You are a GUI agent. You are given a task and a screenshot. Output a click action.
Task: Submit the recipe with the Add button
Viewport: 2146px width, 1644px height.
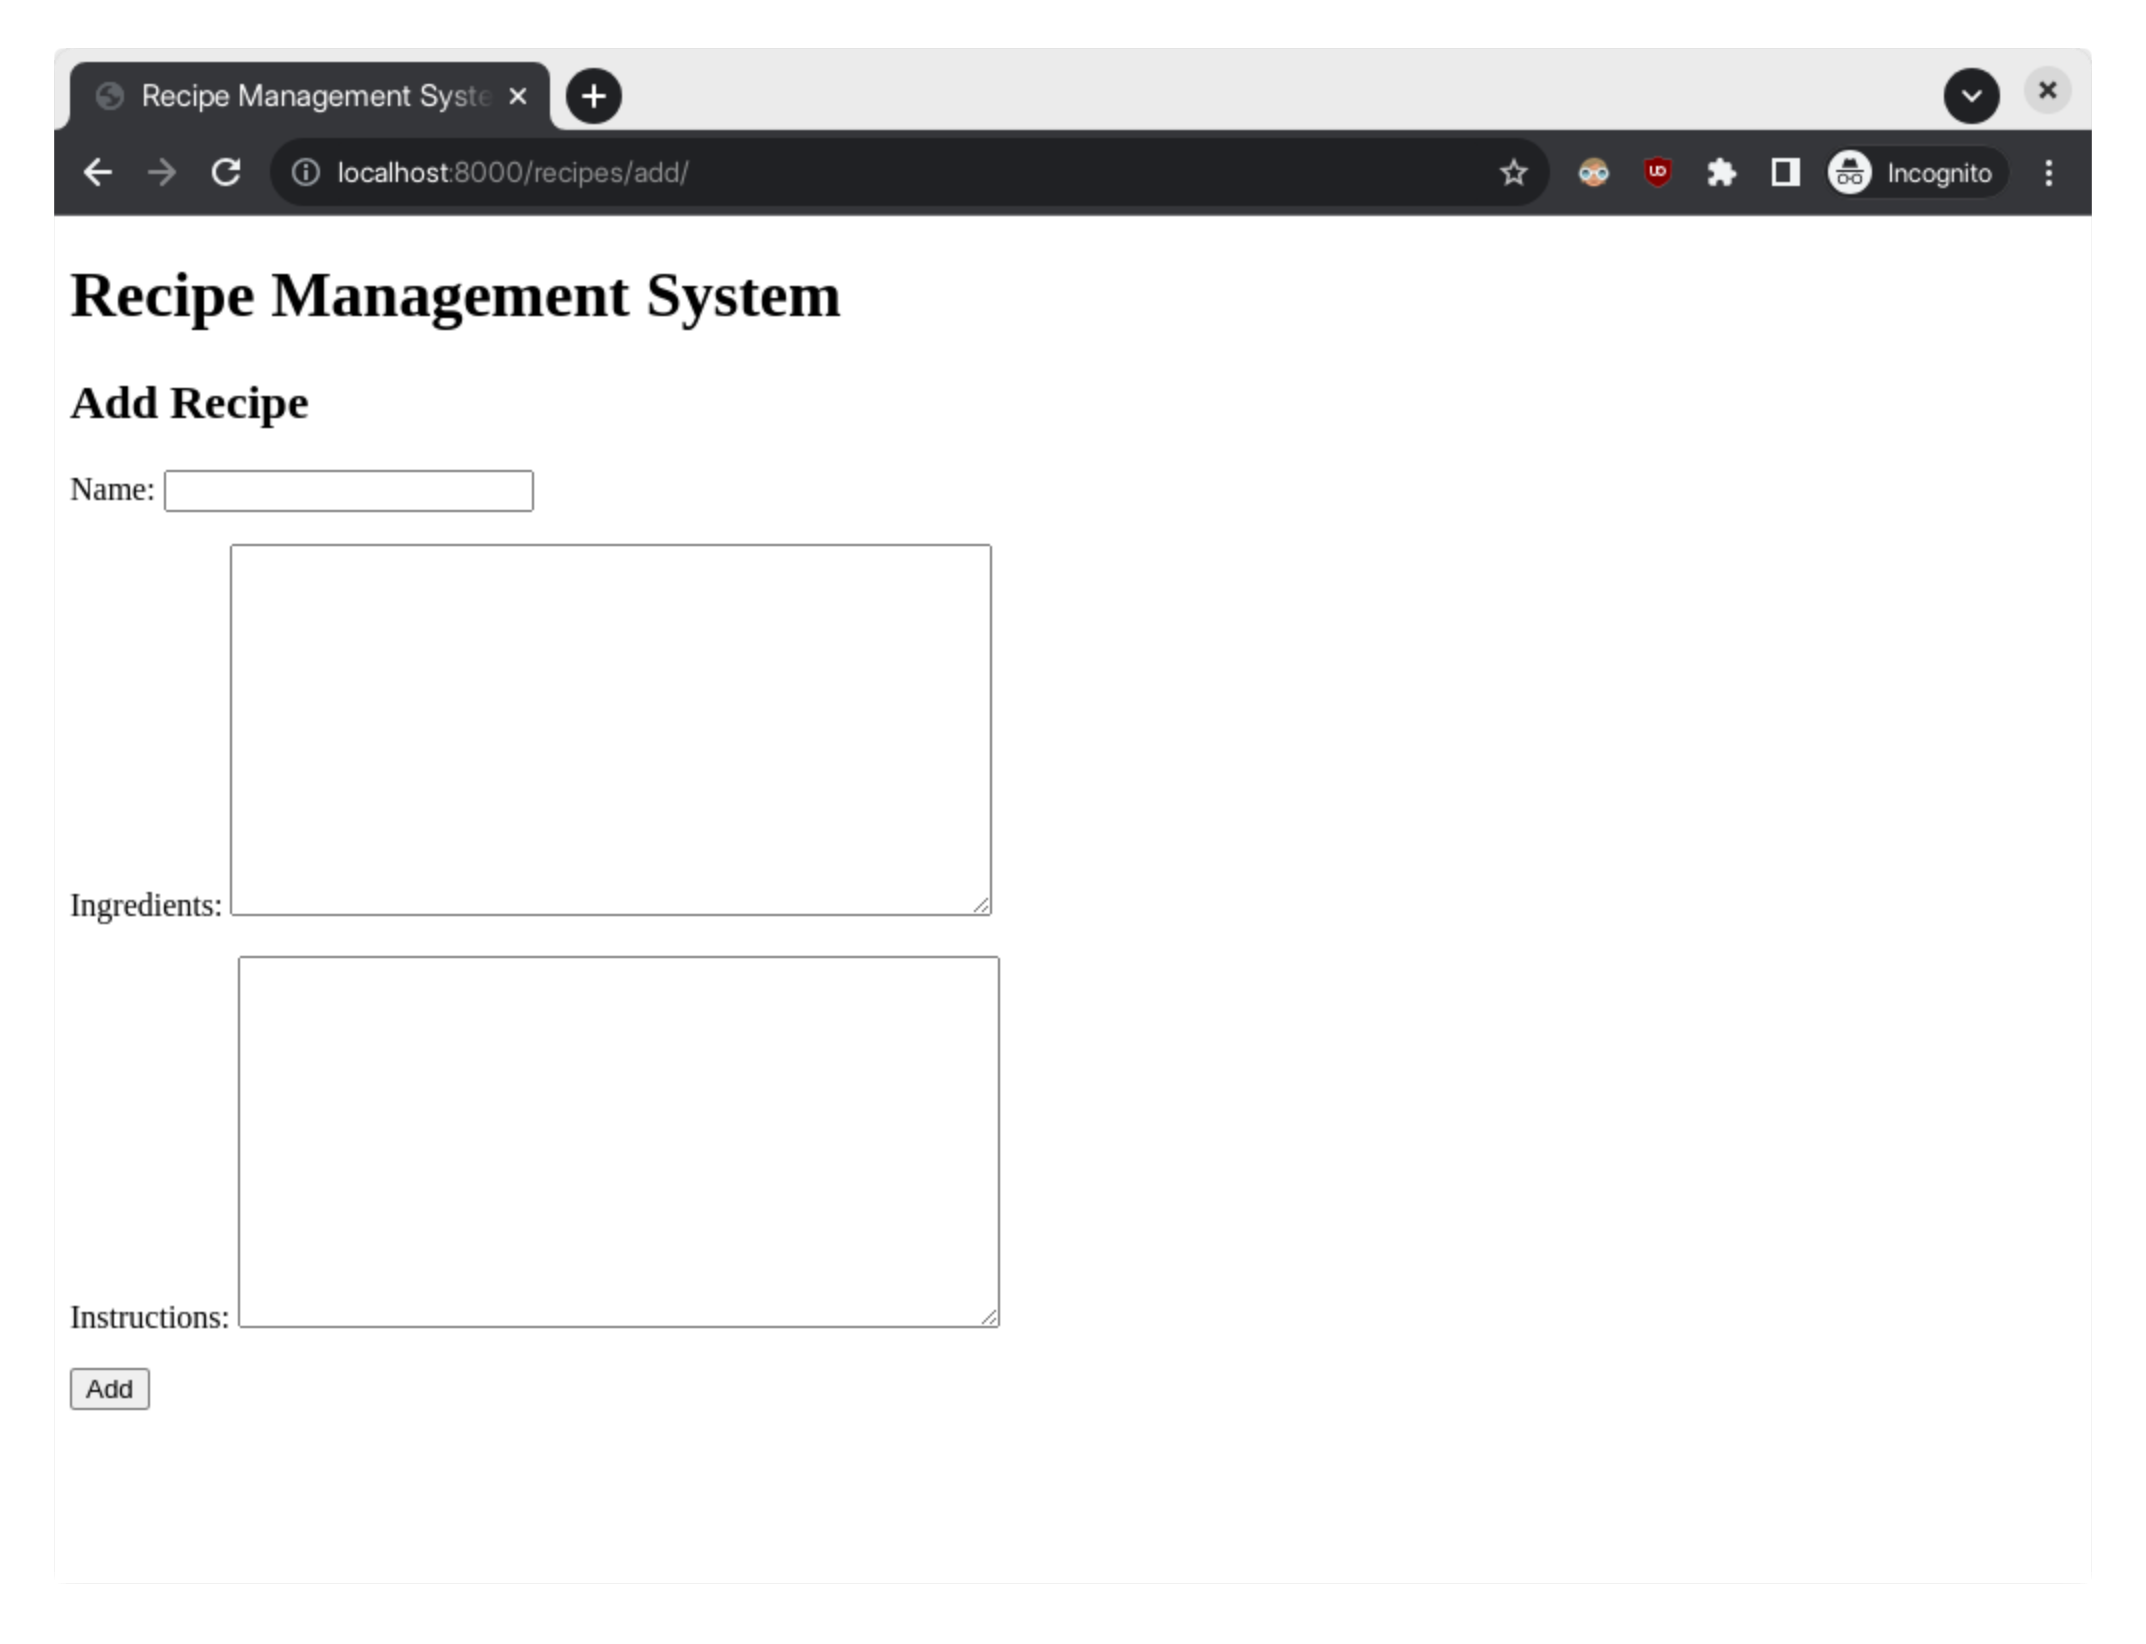pos(110,1389)
